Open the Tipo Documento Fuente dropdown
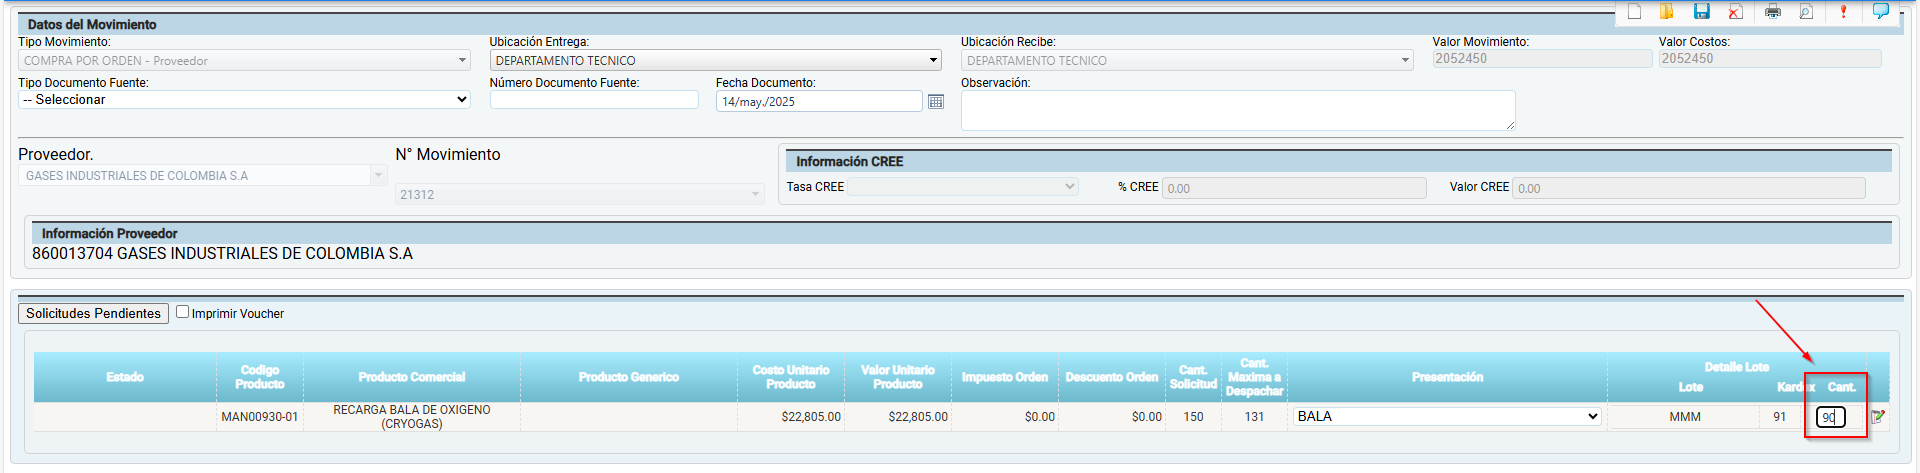The height and width of the screenshot is (473, 1920). 244,100
